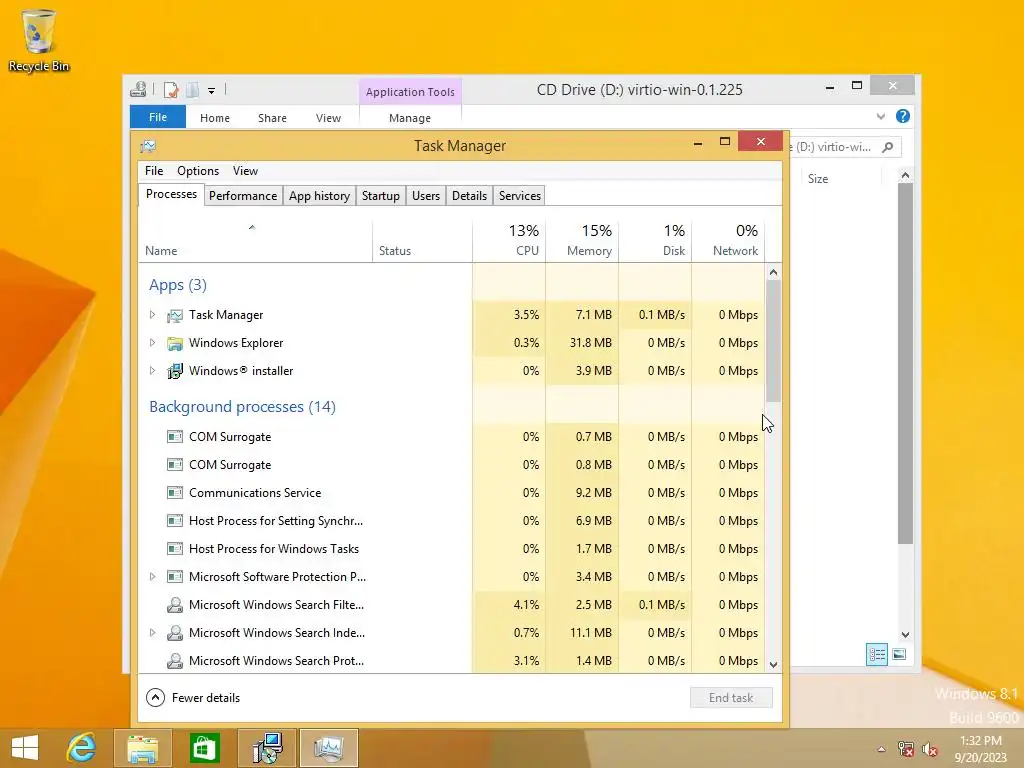Click Host Process for Windows Tasks icon
The height and width of the screenshot is (768, 1024).
tap(174, 549)
